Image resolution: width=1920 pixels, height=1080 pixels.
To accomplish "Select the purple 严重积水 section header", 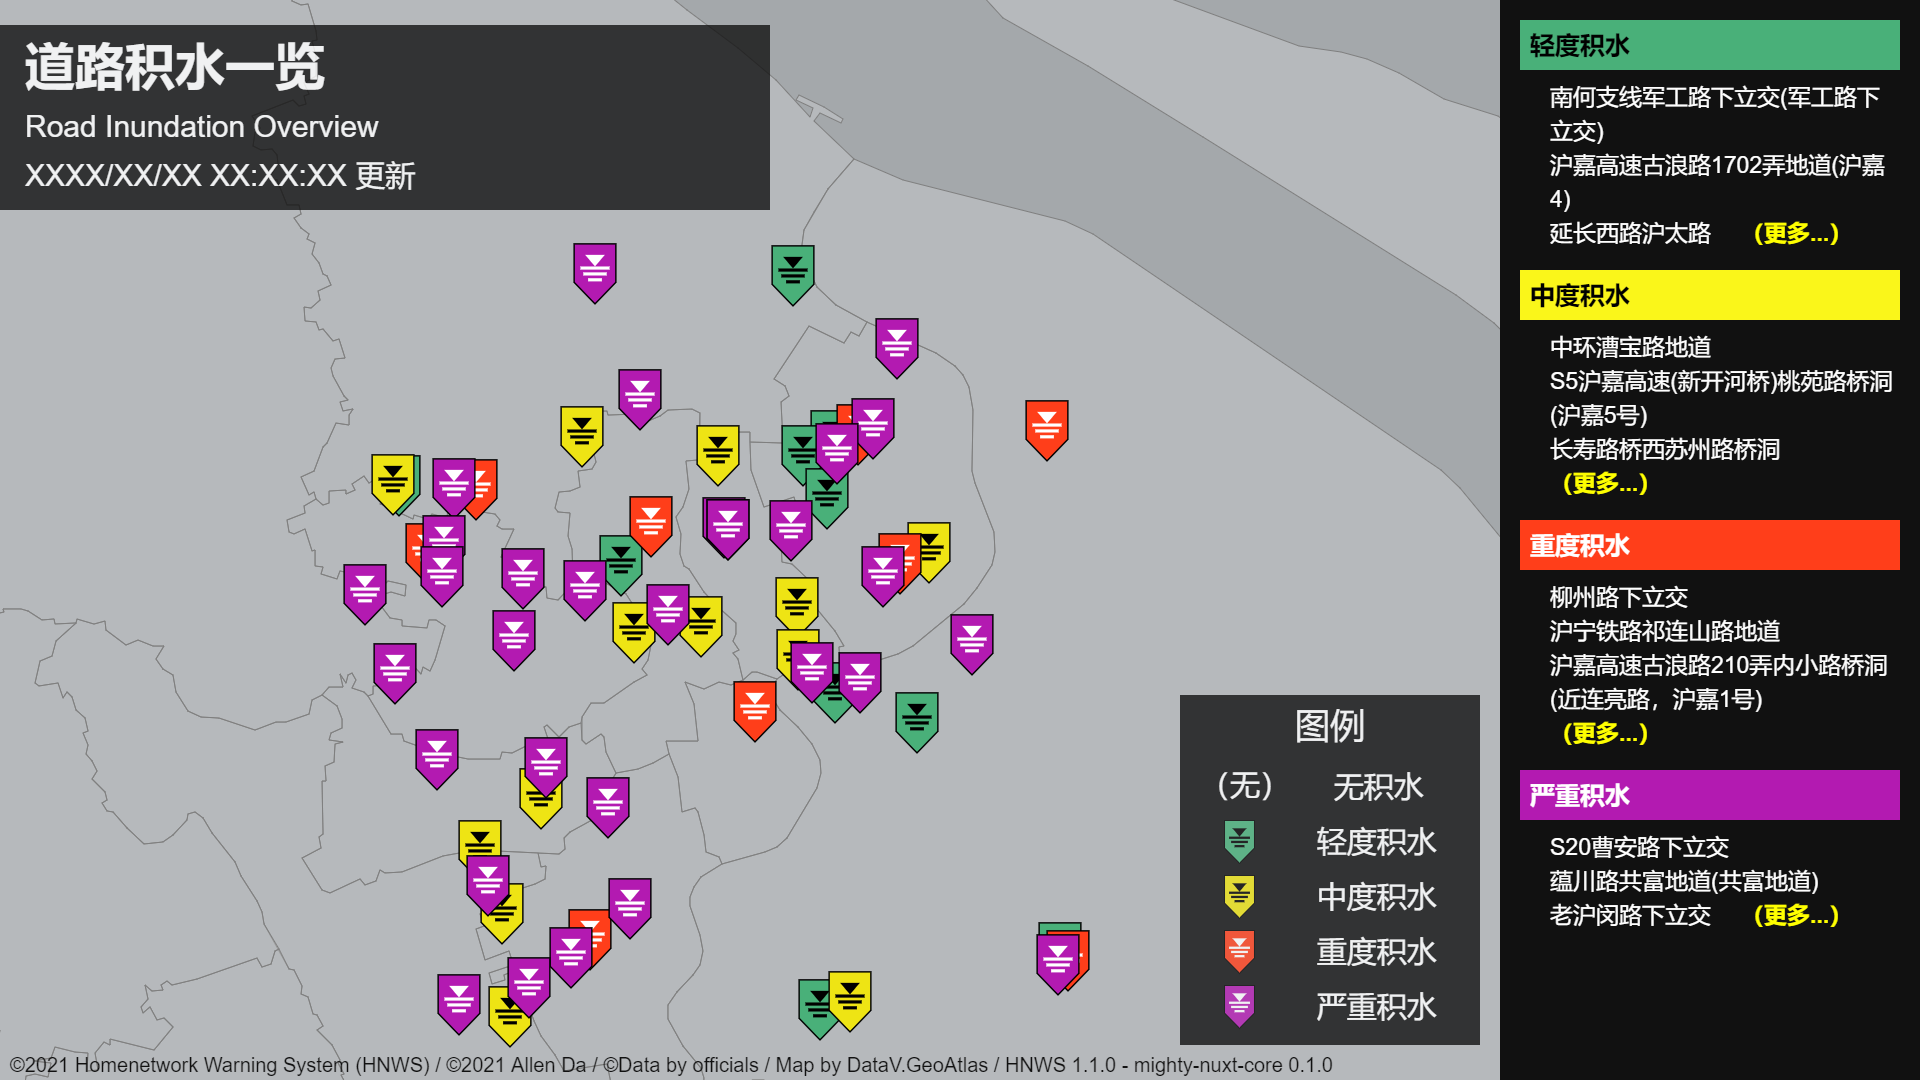I will tap(1708, 795).
